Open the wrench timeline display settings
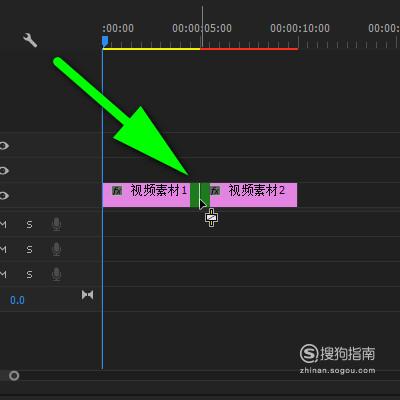Image resolution: width=400 pixels, height=400 pixels. pyautogui.click(x=30, y=40)
